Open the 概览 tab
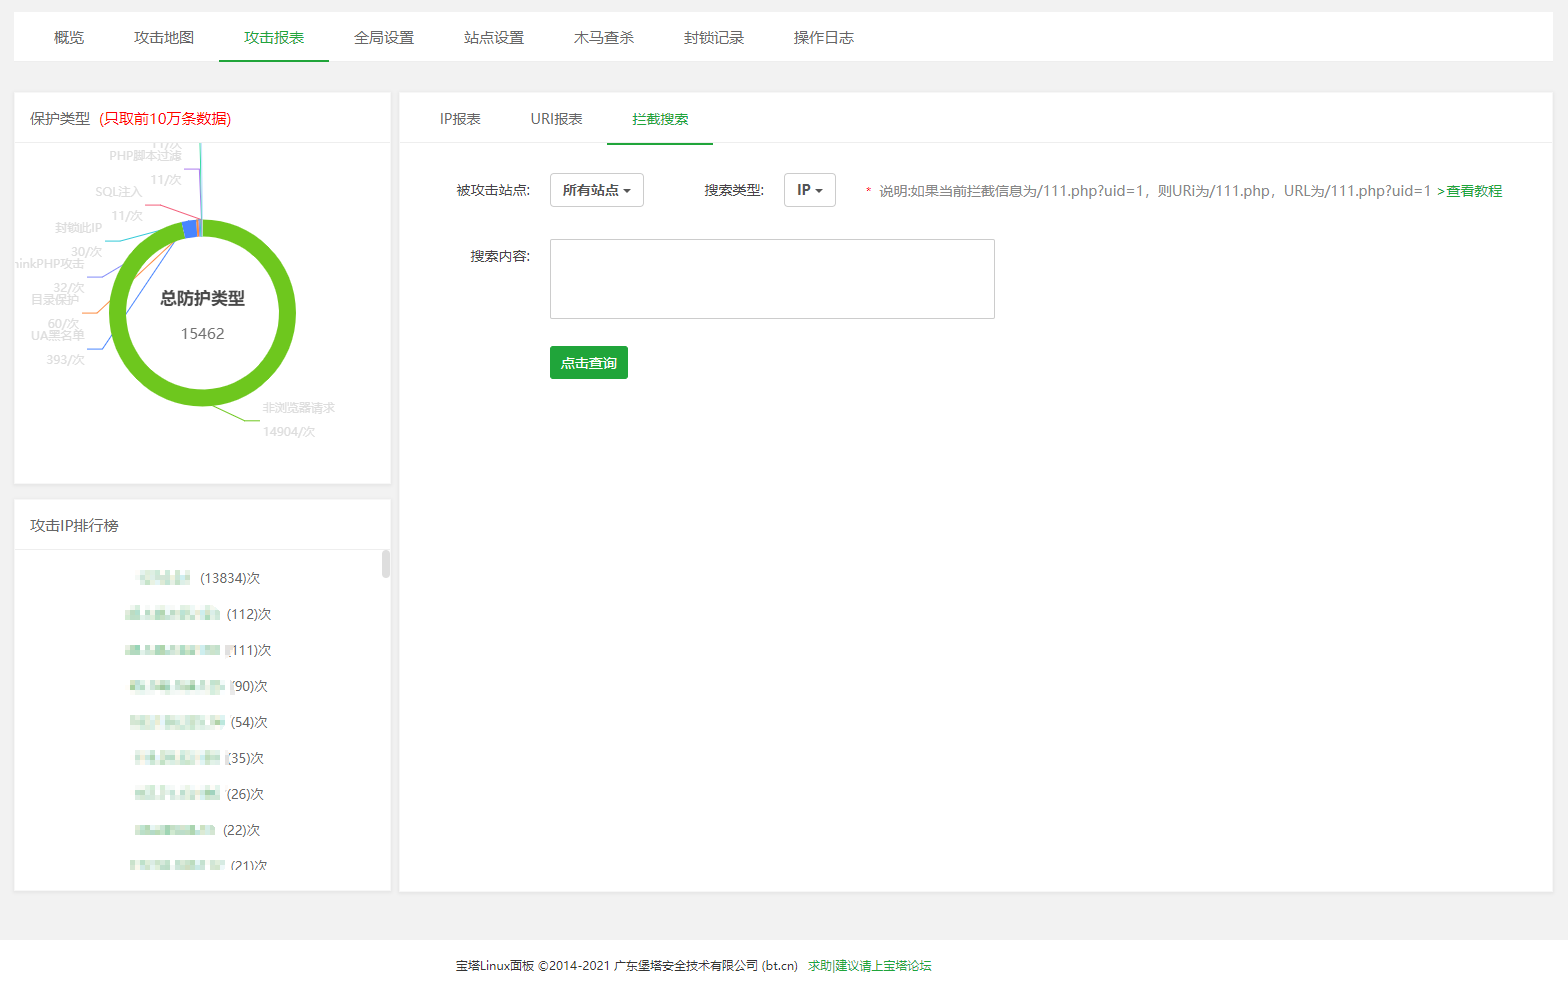The width and height of the screenshot is (1568, 985). coord(69,38)
